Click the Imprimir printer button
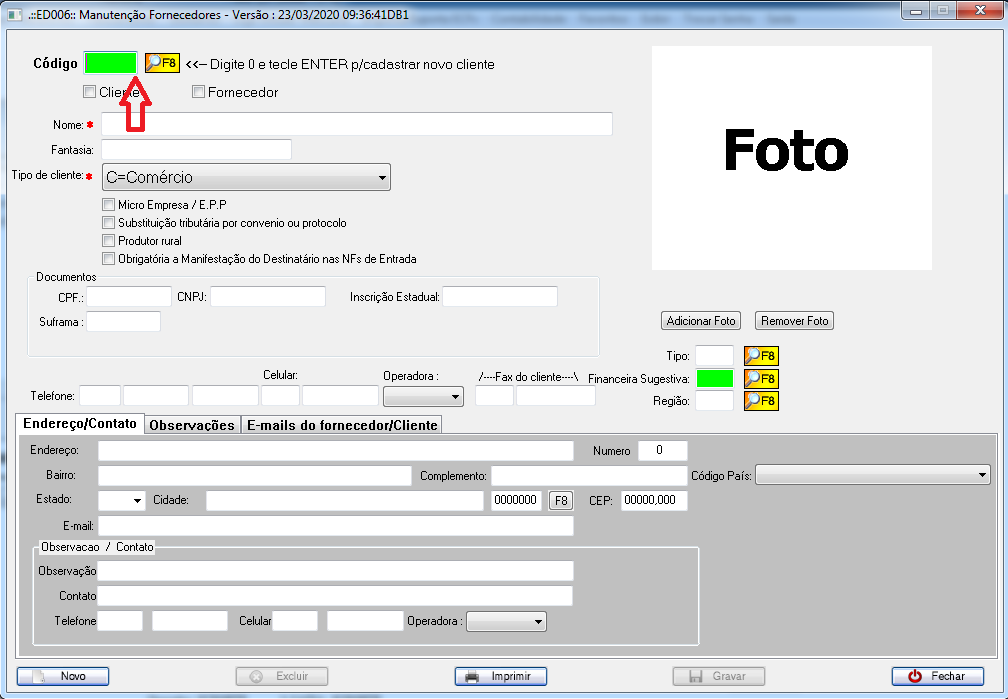This screenshot has width=1008, height=699. pos(500,676)
